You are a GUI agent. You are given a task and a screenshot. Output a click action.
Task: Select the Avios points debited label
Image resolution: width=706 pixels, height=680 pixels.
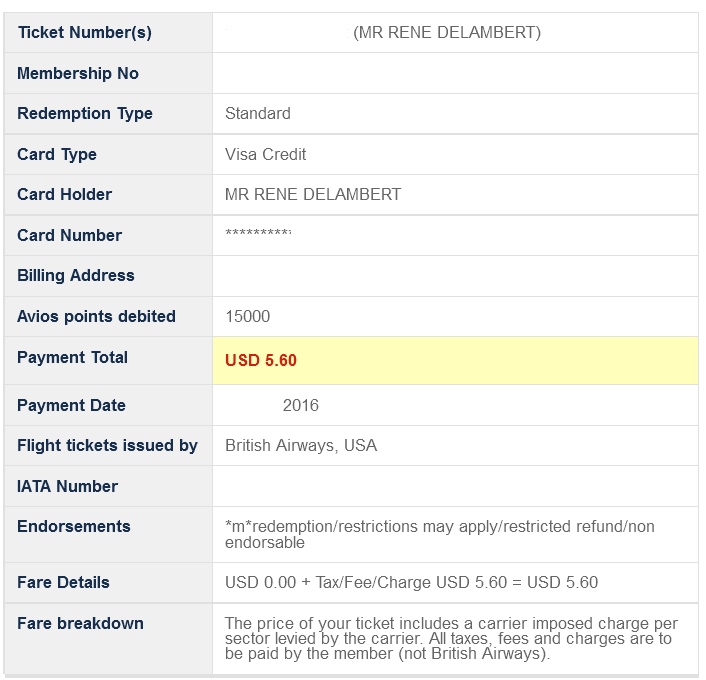pyautogui.click(x=96, y=317)
